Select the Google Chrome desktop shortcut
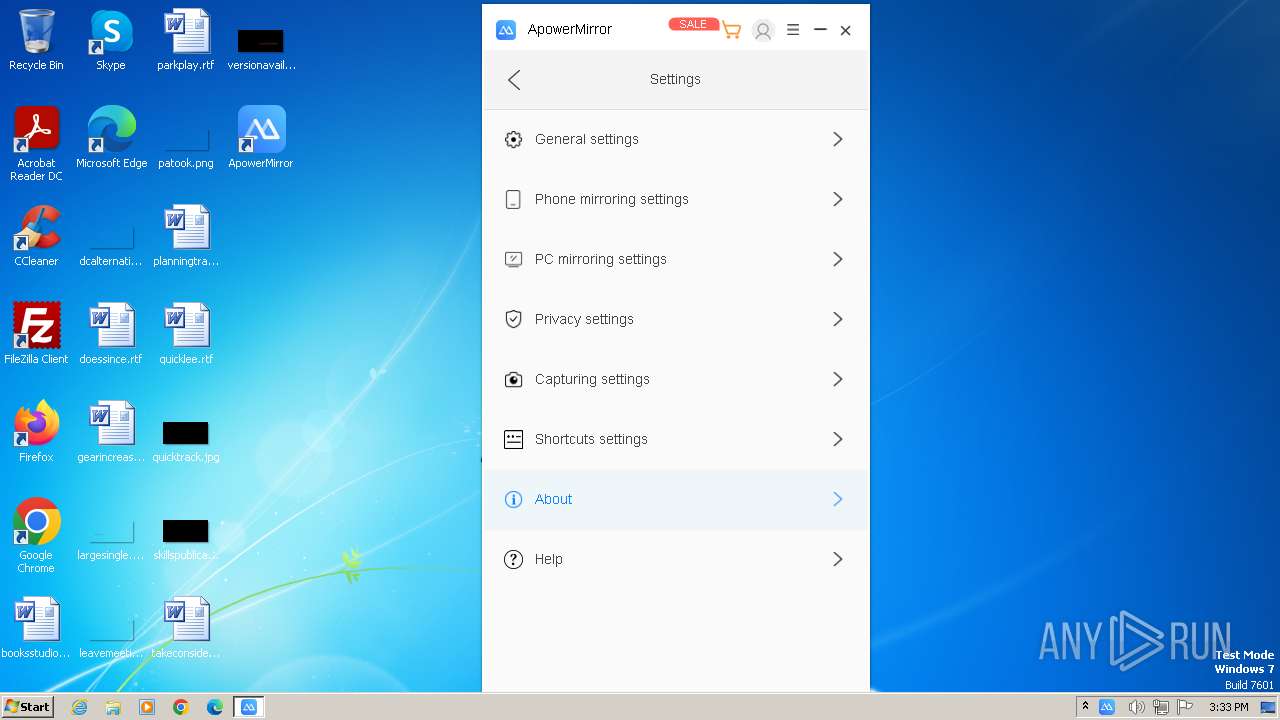 tap(36, 536)
